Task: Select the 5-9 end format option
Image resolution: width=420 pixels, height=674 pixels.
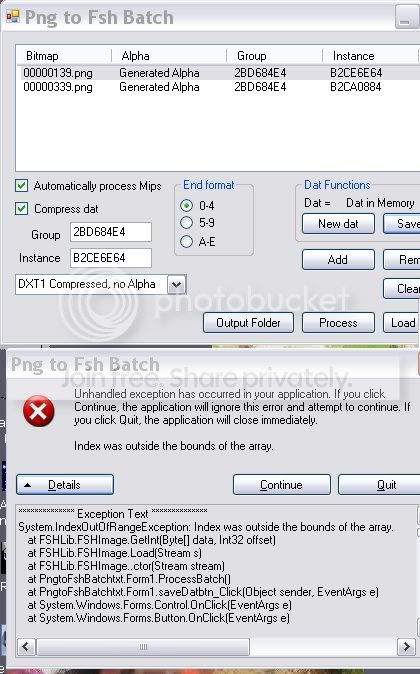Action: pyautogui.click(x=186, y=223)
